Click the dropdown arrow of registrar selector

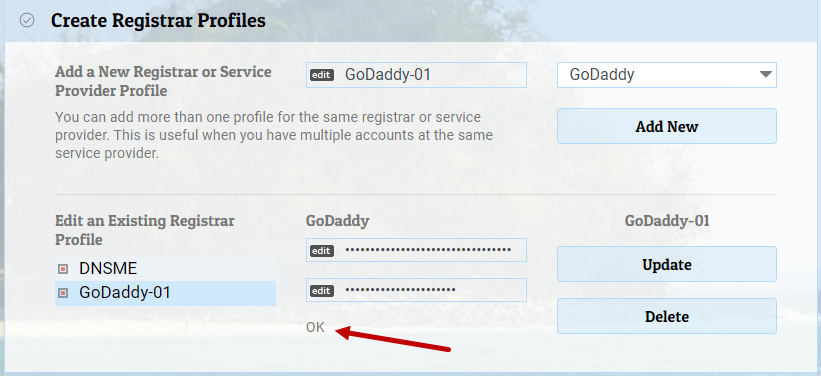(x=765, y=74)
